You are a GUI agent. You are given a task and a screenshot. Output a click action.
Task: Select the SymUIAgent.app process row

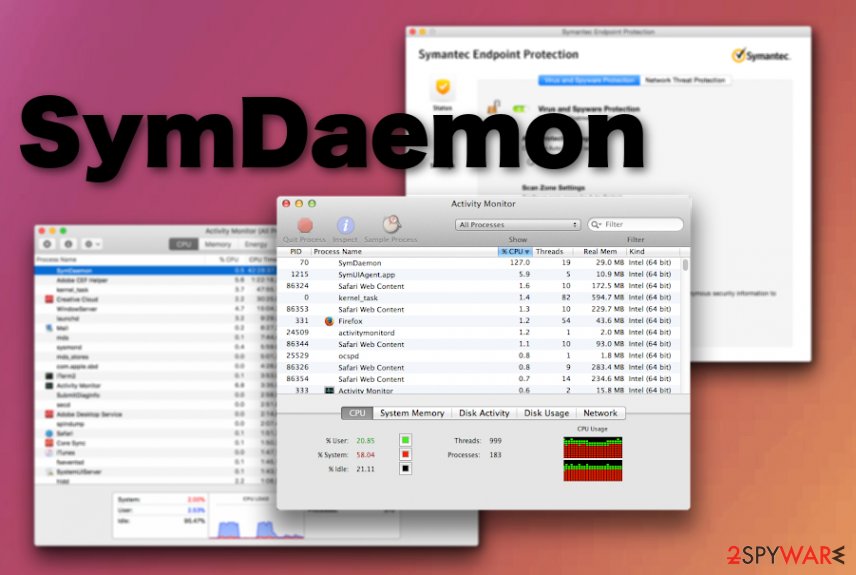[479, 275]
